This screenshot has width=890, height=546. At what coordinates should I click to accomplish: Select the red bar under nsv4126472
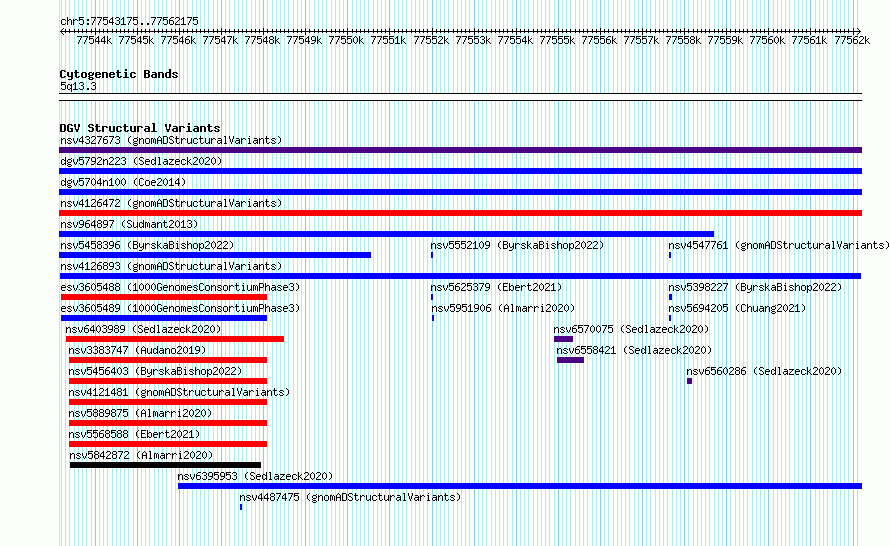460,213
